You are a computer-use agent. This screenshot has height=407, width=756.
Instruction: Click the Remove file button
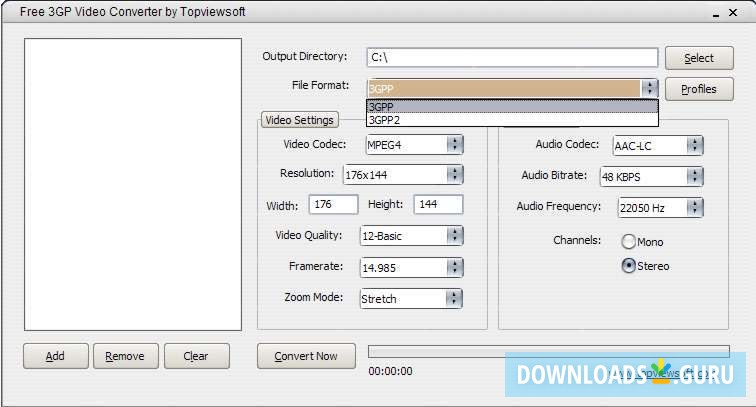coord(125,356)
